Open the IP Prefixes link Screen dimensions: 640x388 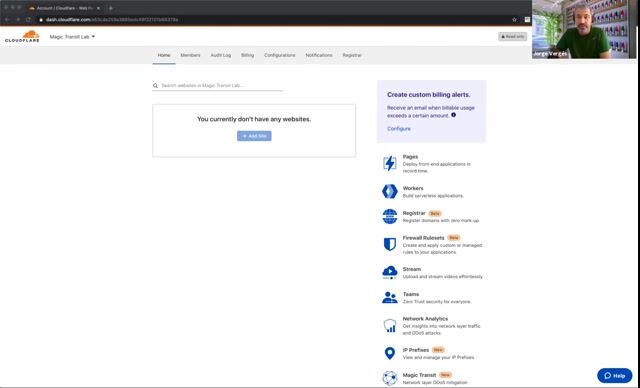(416, 350)
